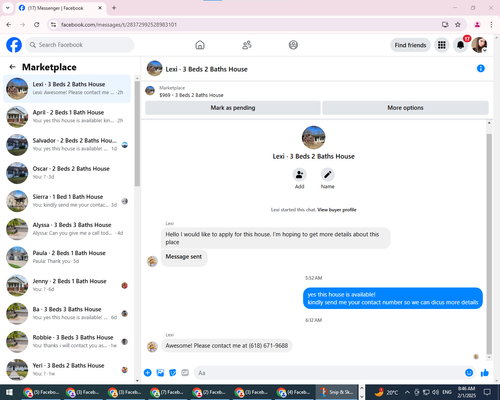Click the large Lexi listing photo
Image resolution: width=500 pixels, height=400 pixels.
click(313, 137)
